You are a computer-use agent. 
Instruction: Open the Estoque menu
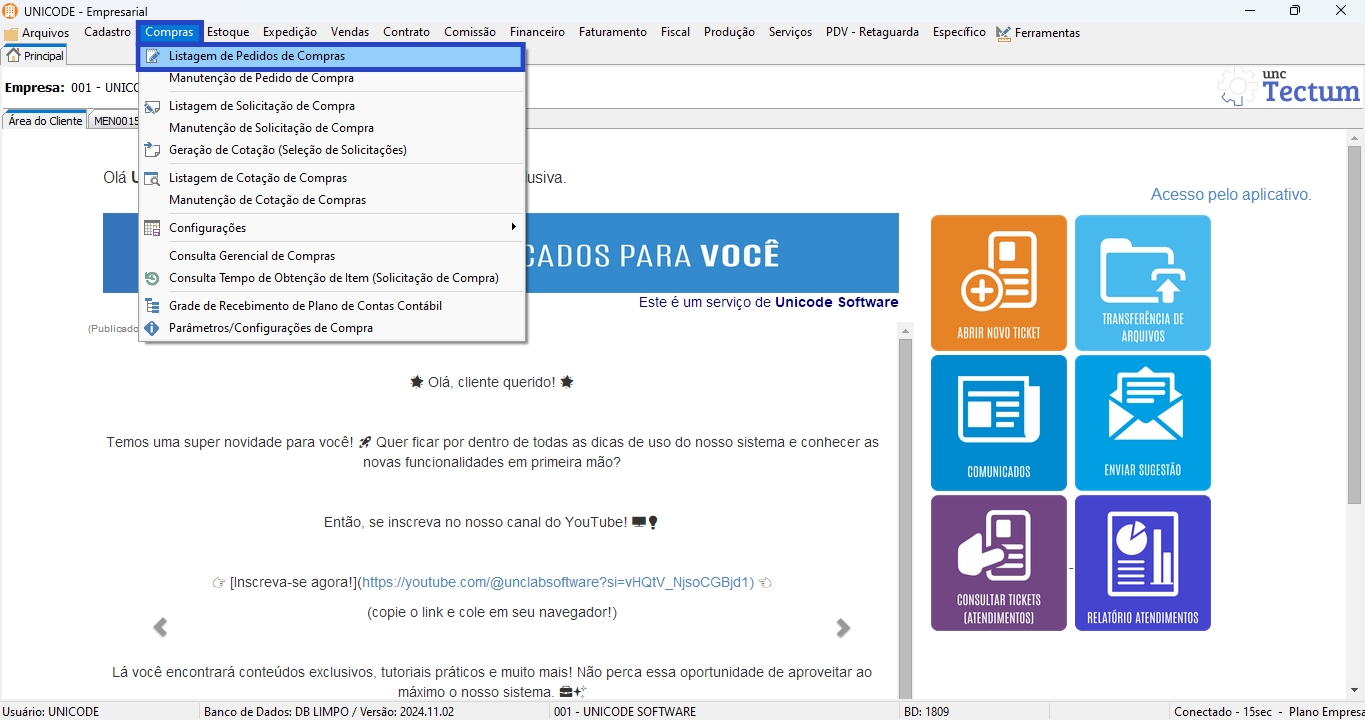coord(228,32)
